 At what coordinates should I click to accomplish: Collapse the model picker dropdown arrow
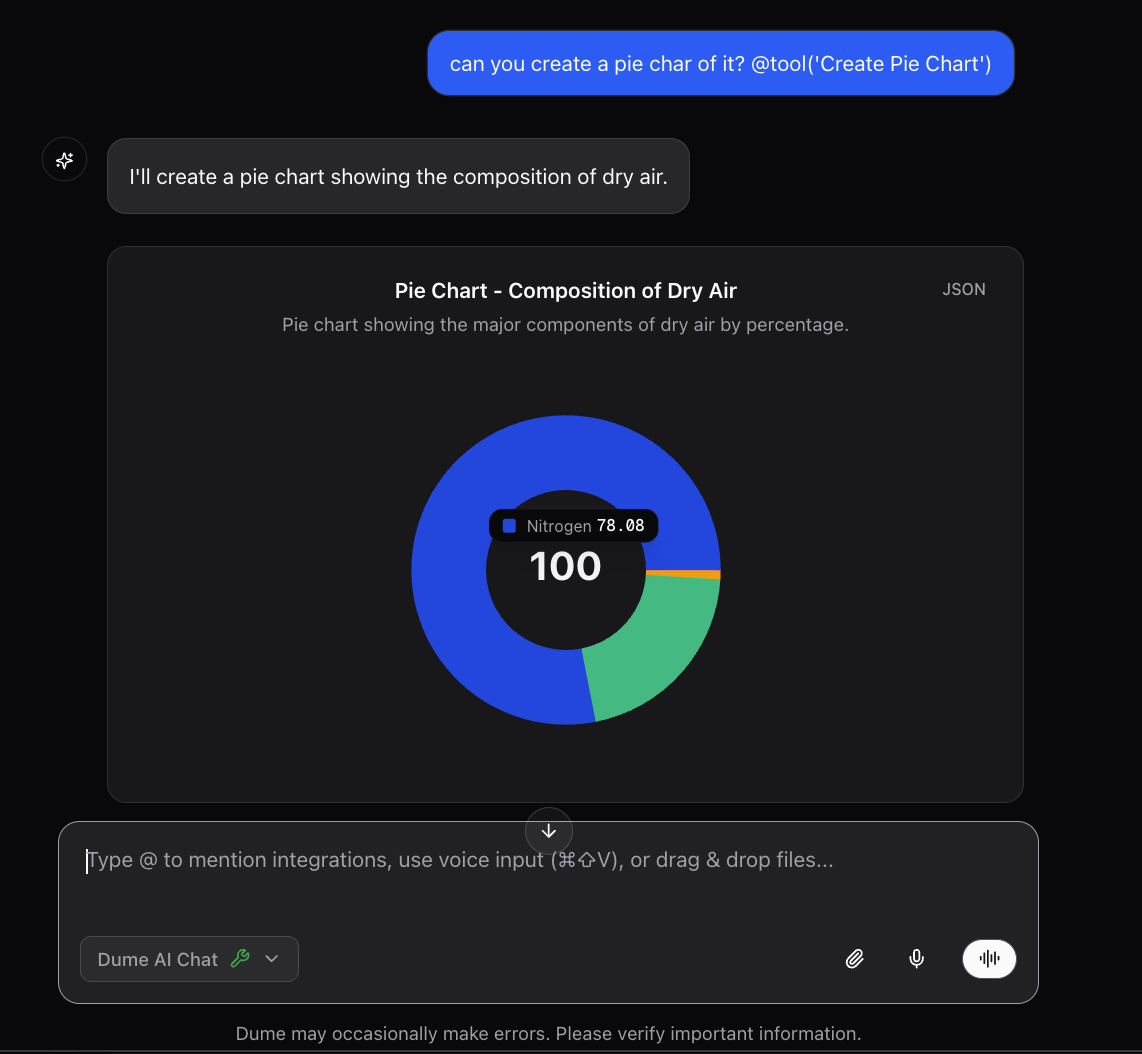point(271,958)
